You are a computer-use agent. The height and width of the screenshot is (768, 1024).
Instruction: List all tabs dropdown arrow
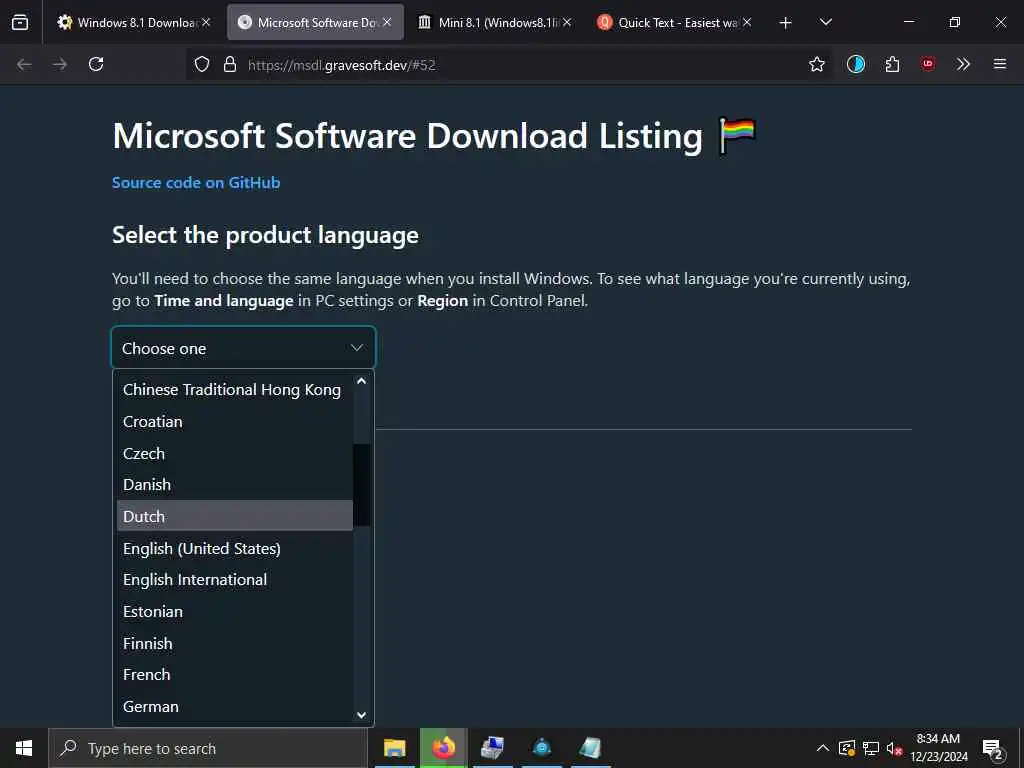[x=825, y=22]
